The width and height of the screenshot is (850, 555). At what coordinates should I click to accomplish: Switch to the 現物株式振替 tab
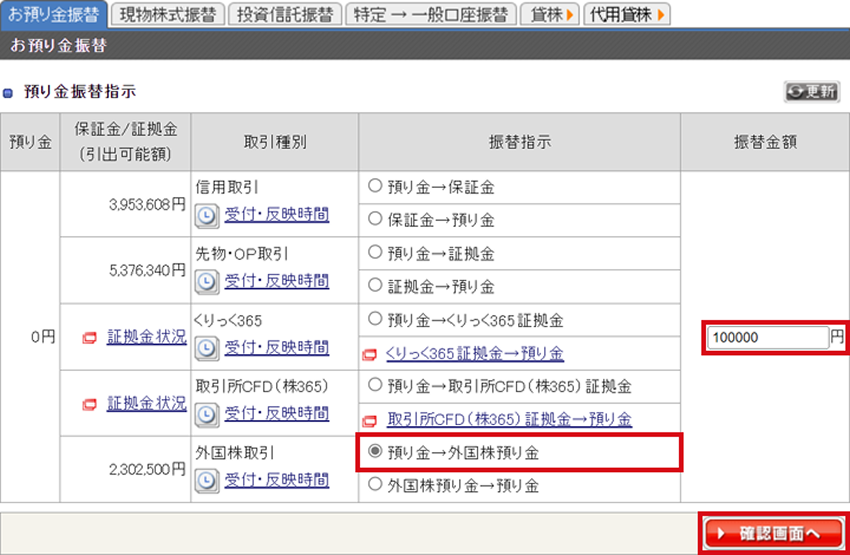tap(165, 15)
